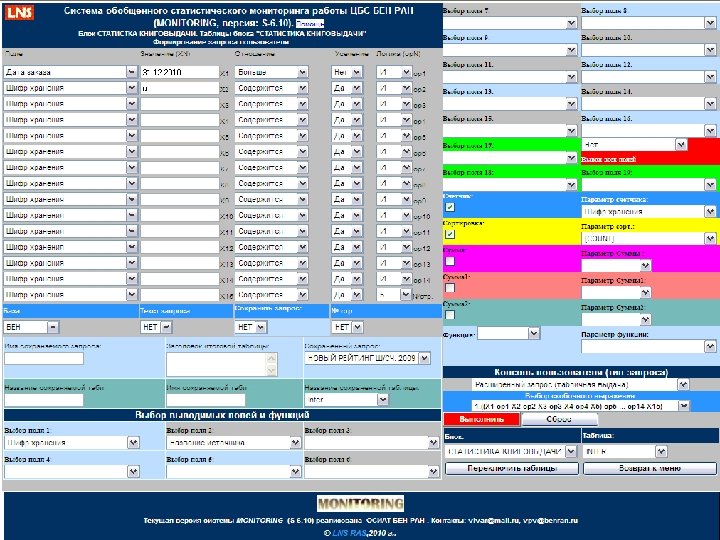This screenshot has height=540, width=720.
Task: Click the X15 value input field
Action: click(x=180, y=295)
